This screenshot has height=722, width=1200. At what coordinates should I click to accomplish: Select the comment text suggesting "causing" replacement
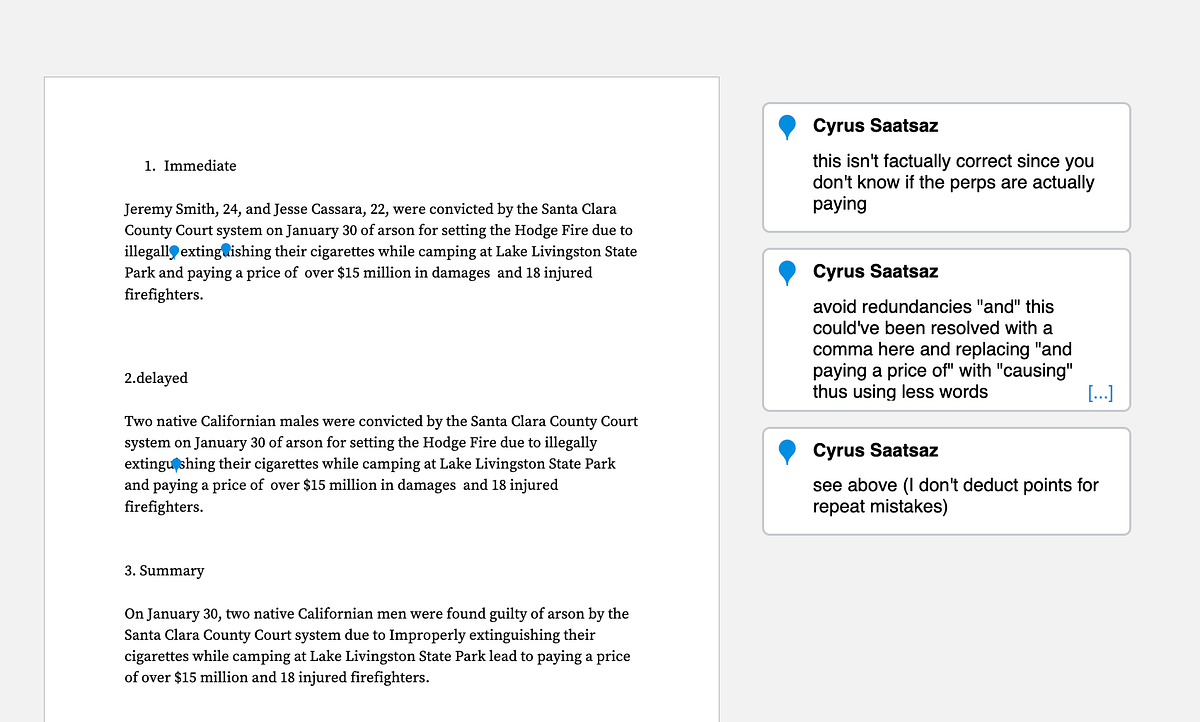coord(943,349)
